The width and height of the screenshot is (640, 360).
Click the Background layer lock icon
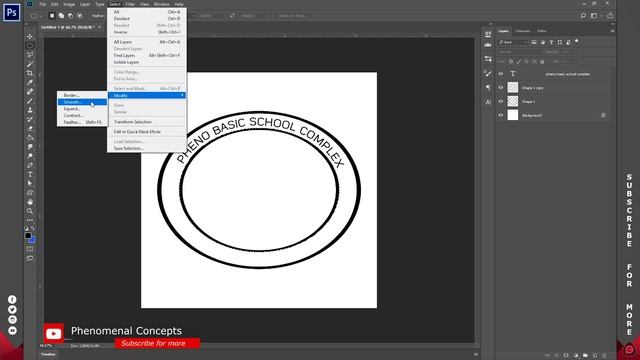(x=603, y=115)
